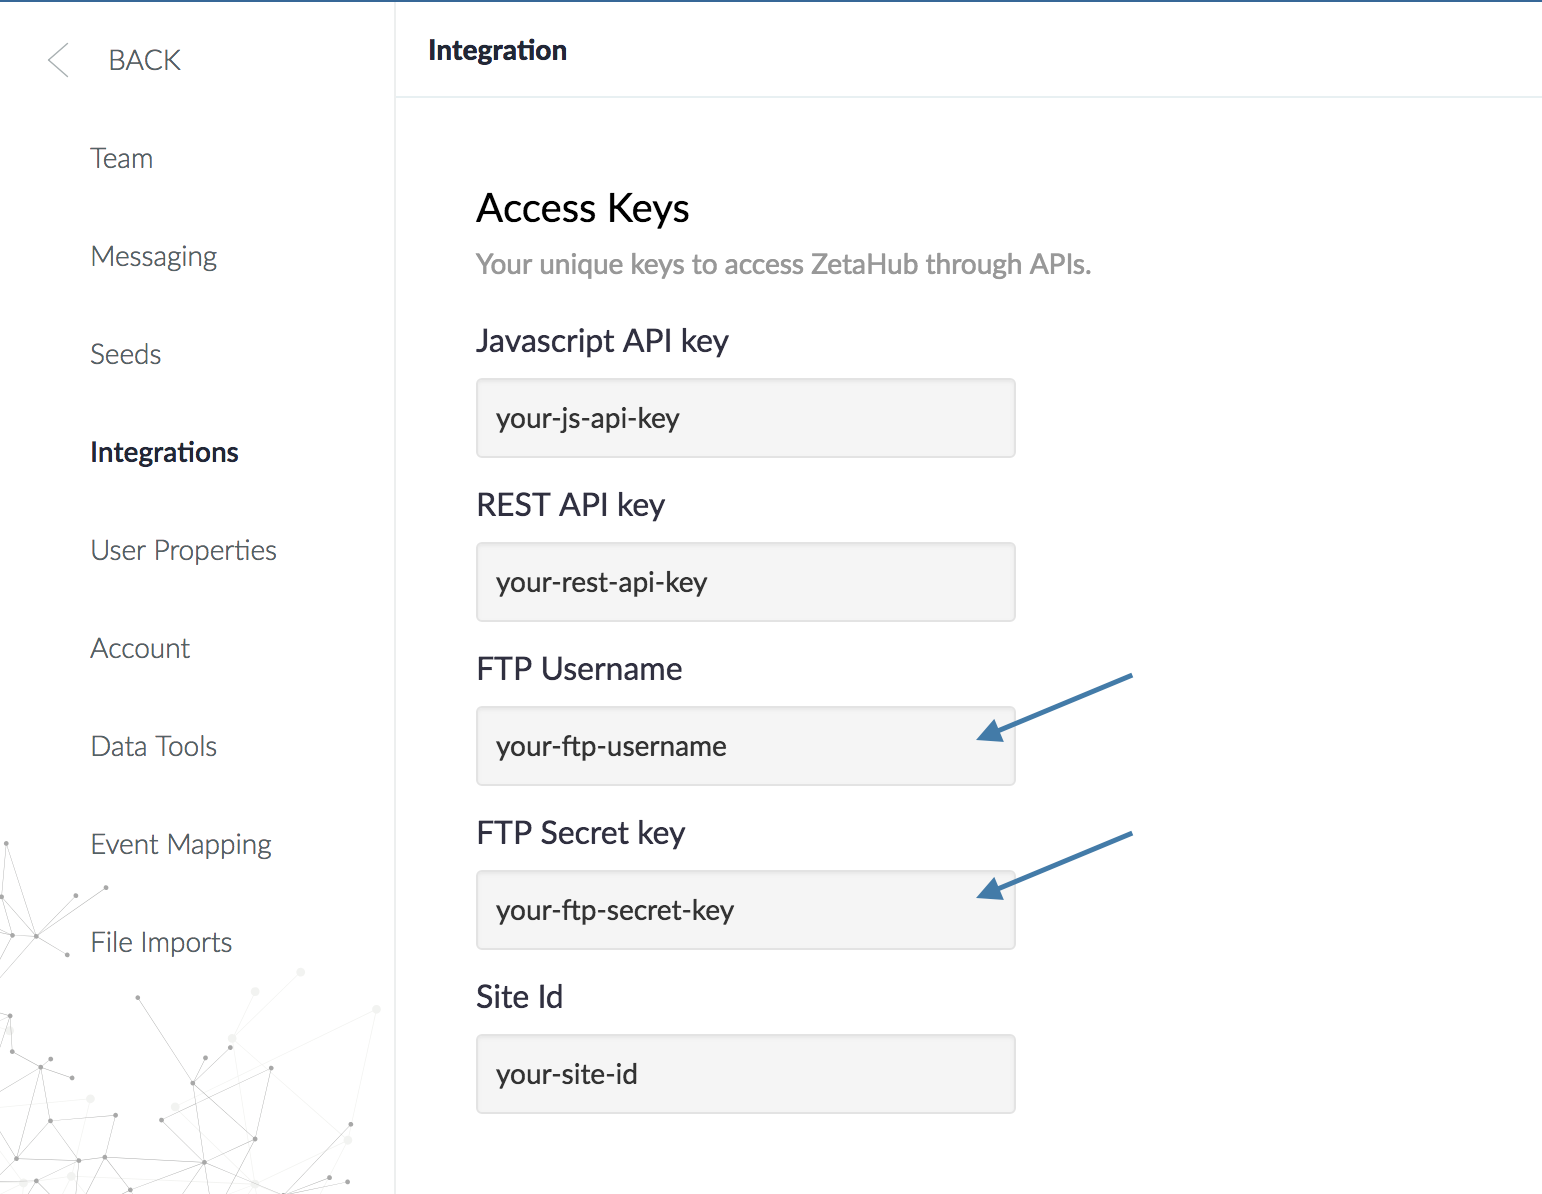Click the FTP Username label
Viewport: 1542px width, 1194px height.
[579, 668]
